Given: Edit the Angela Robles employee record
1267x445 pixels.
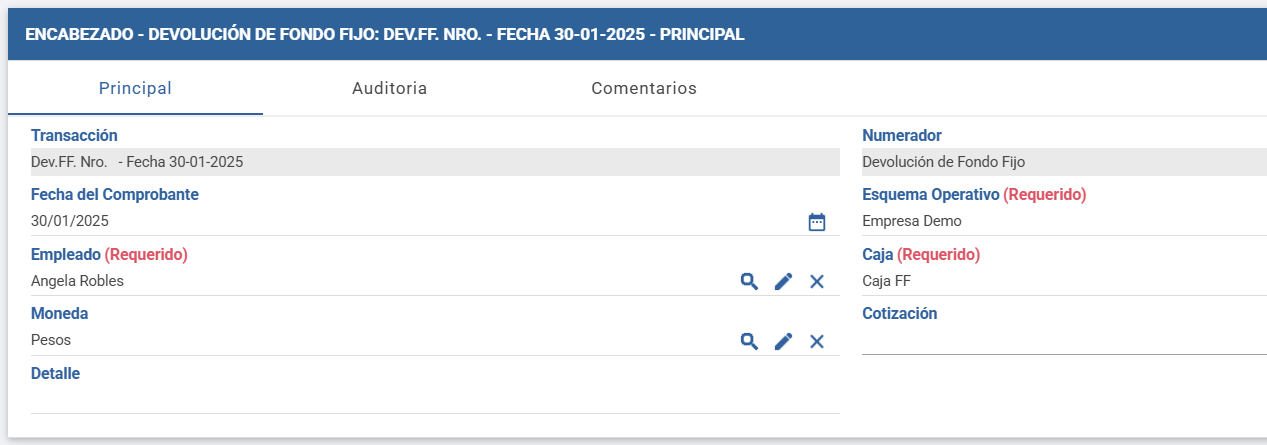Looking at the screenshot, I should [783, 281].
